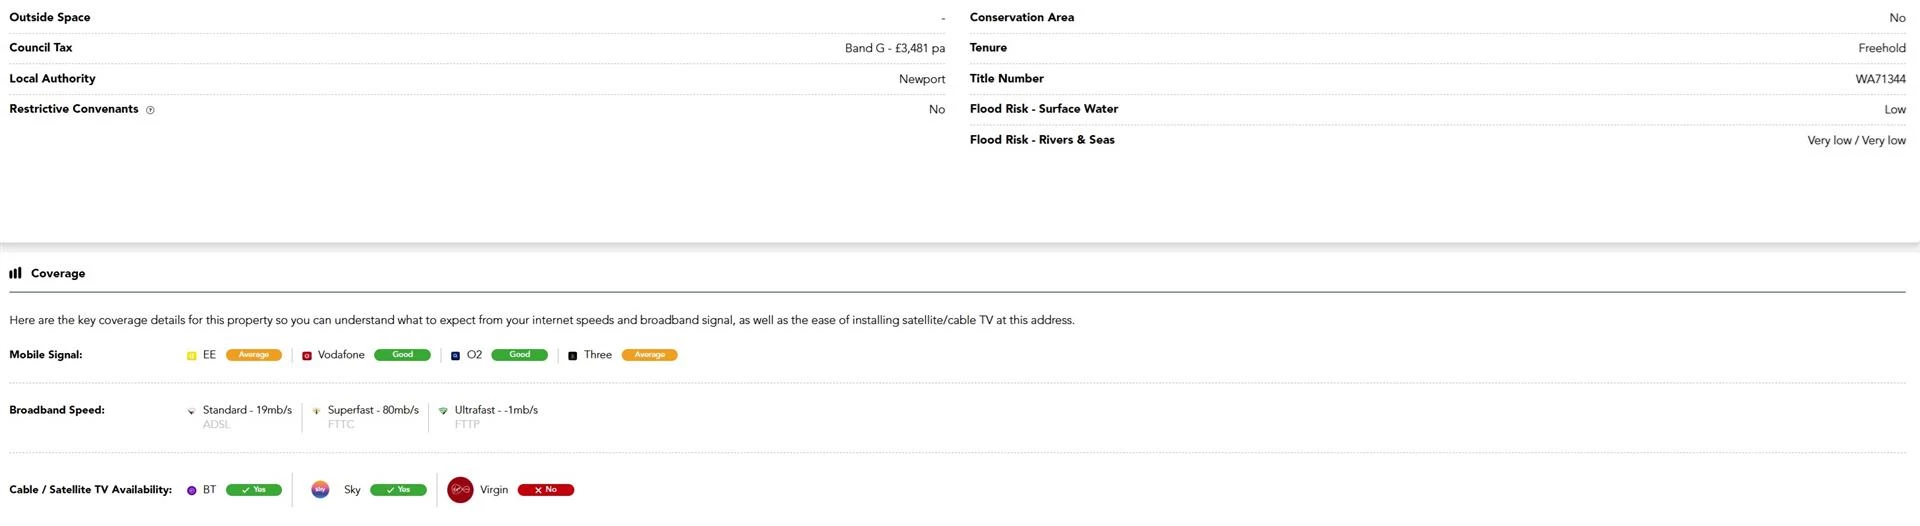
Task: Click the Virgin Media logo icon
Action: point(460,490)
